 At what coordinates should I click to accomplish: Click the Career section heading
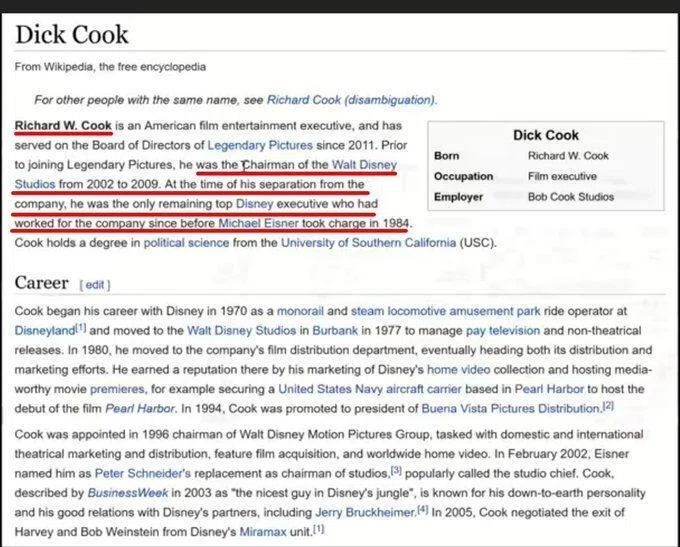[41, 283]
